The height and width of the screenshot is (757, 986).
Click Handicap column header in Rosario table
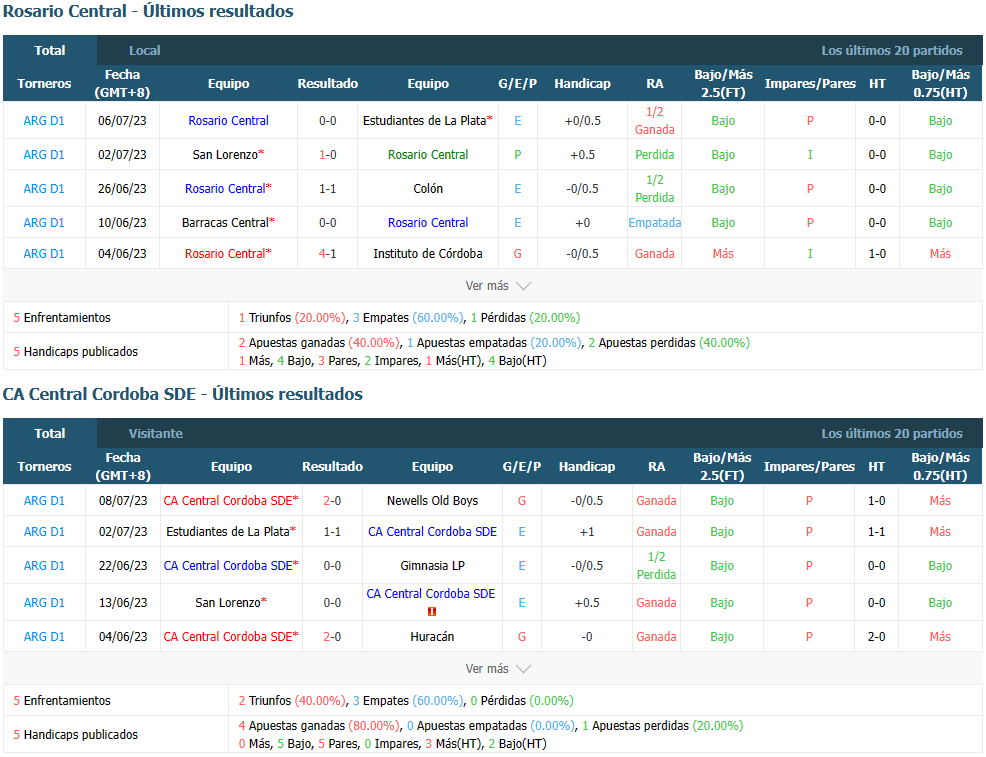coord(582,84)
